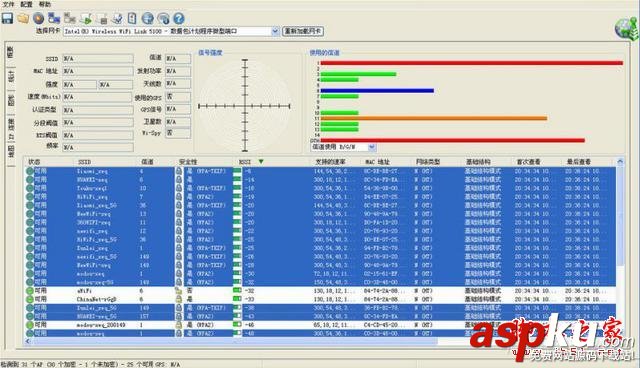Open help via the blue question mark icon
Viewport: 640px width, 368px height.
pyautogui.click(x=179, y=18)
